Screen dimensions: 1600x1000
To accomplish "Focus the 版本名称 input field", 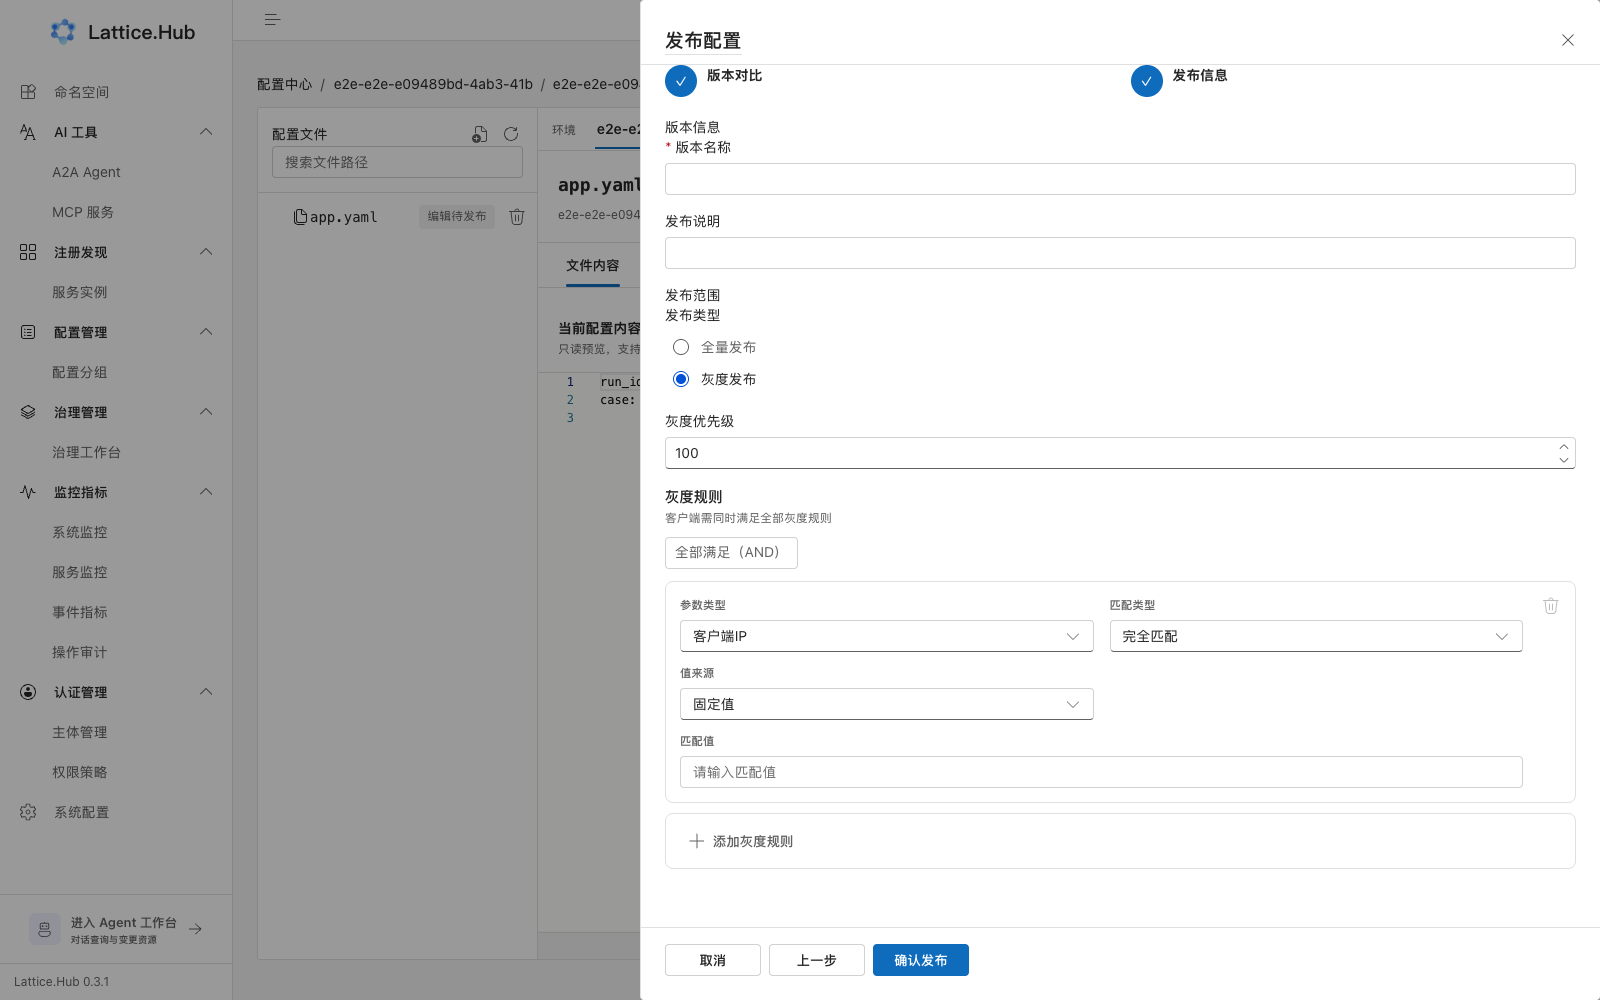I will (1120, 179).
